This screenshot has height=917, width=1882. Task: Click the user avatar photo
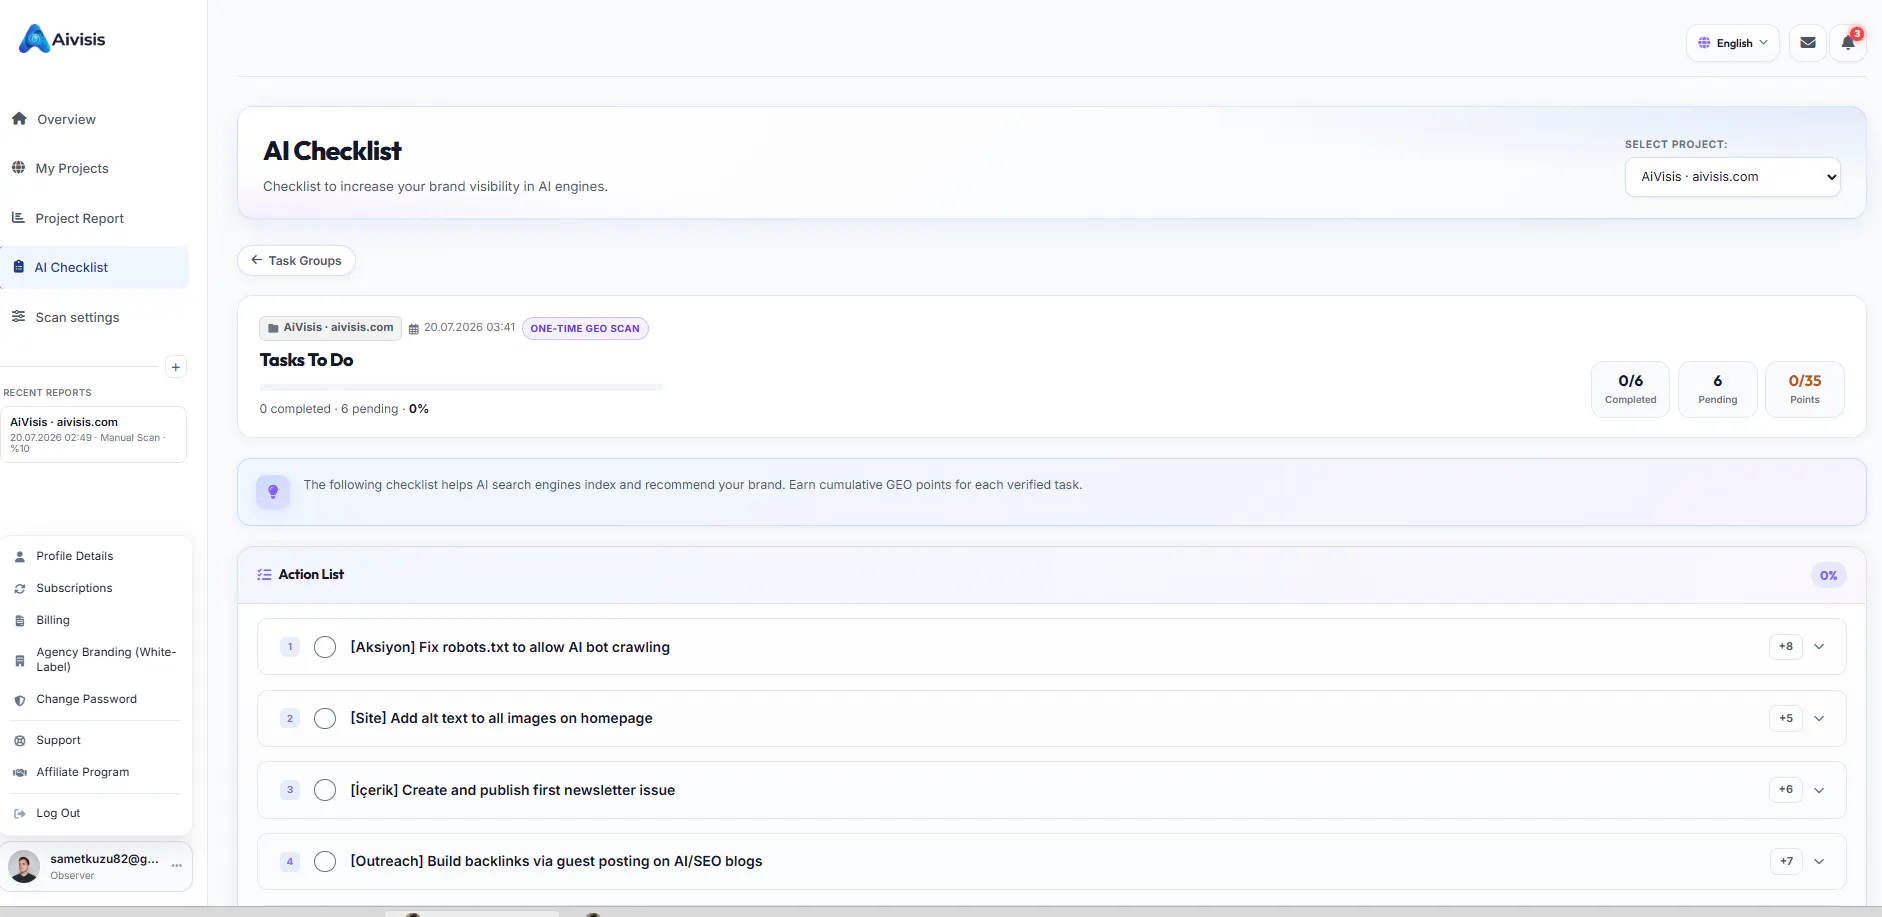click(x=24, y=866)
